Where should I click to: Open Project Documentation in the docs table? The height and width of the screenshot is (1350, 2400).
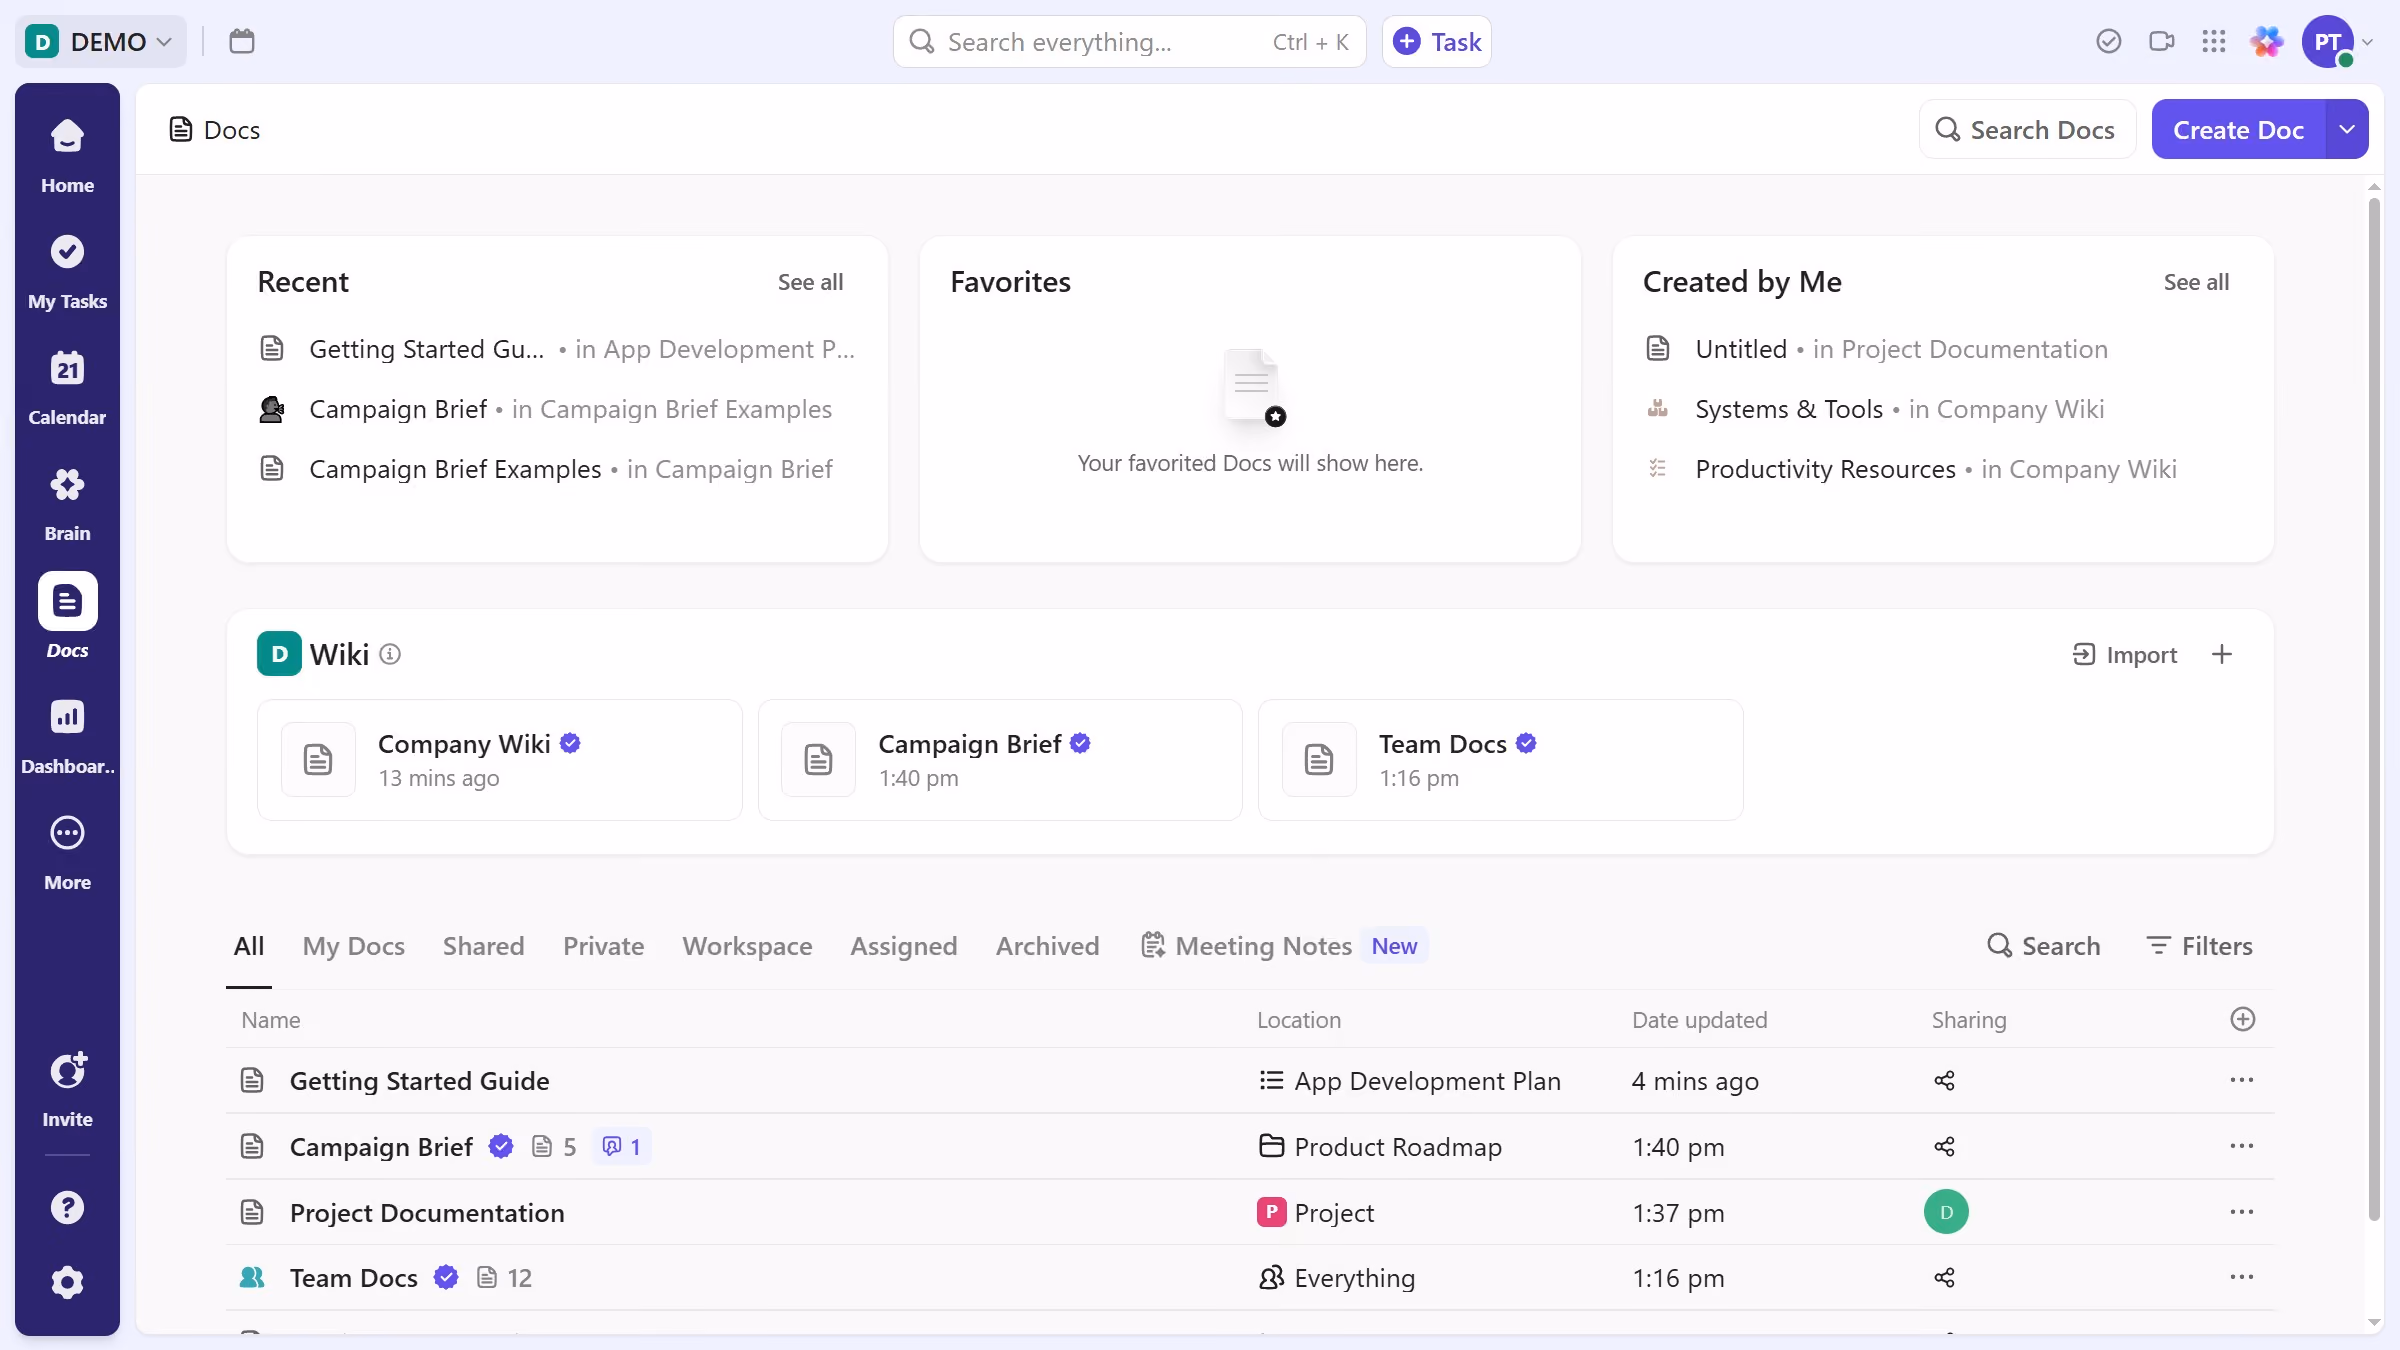pyautogui.click(x=427, y=1212)
